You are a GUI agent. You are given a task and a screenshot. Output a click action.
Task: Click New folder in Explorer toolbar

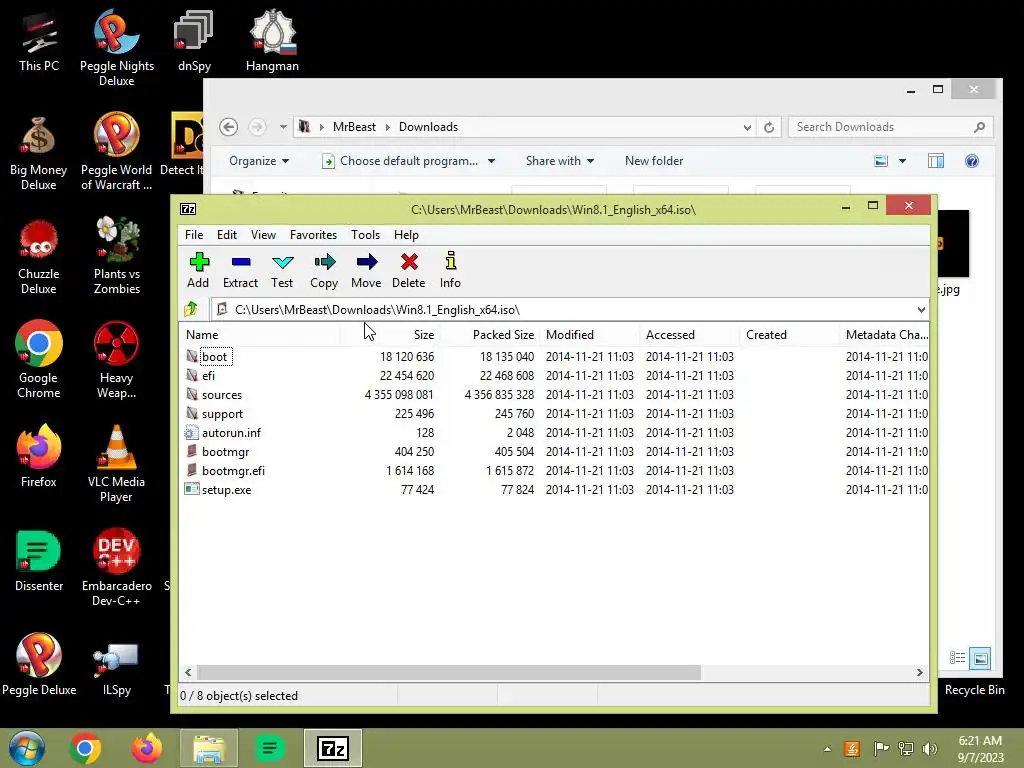654,161
